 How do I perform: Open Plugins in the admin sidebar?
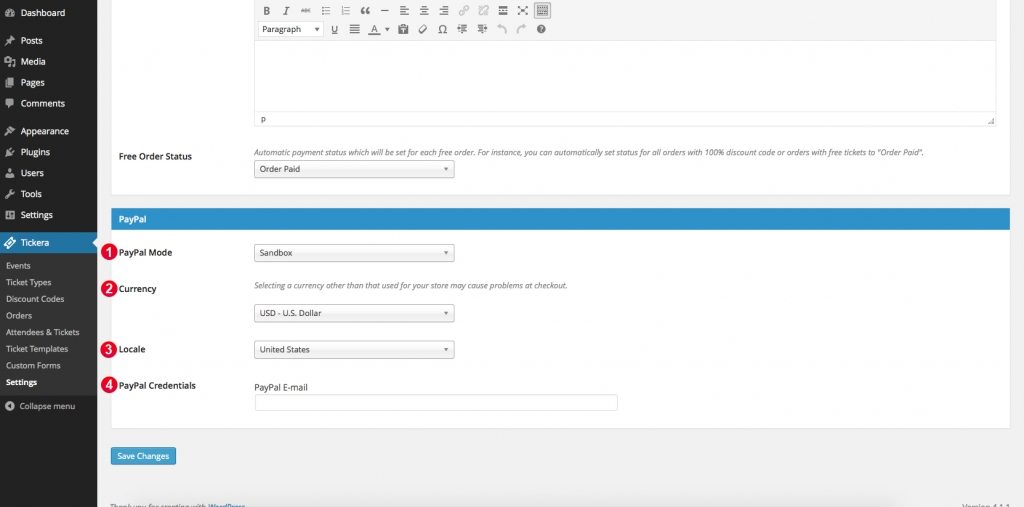click(35, 152)
